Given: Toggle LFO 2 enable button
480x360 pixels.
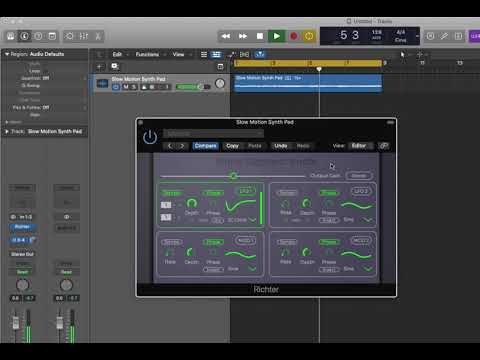Looking at the screenshot, I should [361, 191].
